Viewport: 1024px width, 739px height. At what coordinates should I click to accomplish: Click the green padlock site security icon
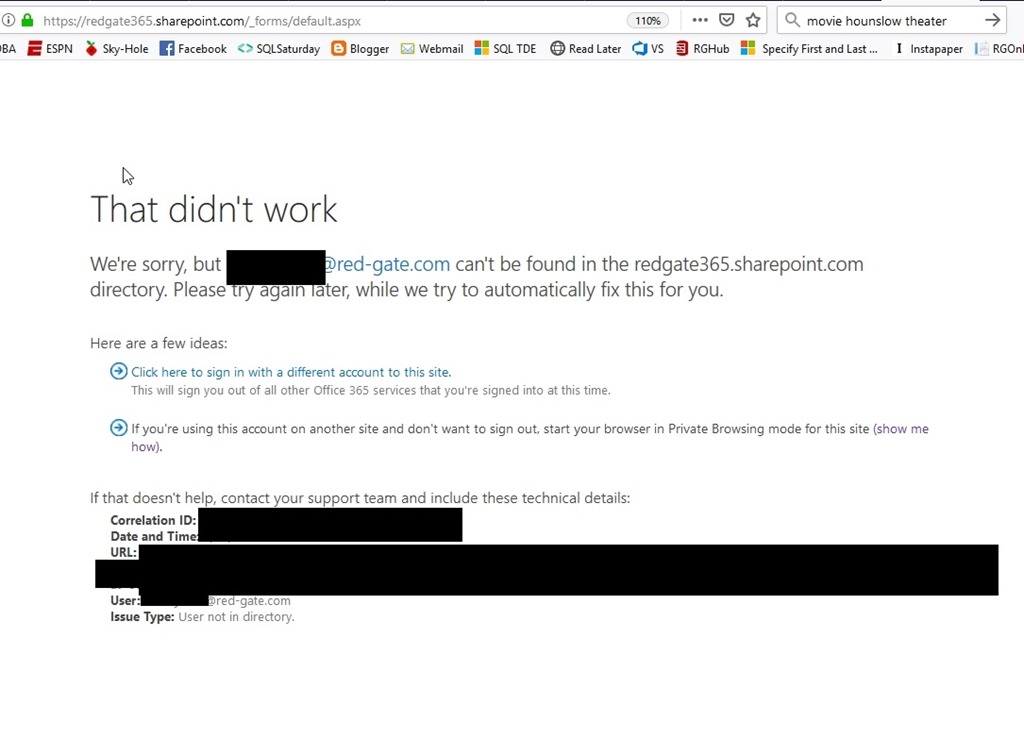[27, 20]
